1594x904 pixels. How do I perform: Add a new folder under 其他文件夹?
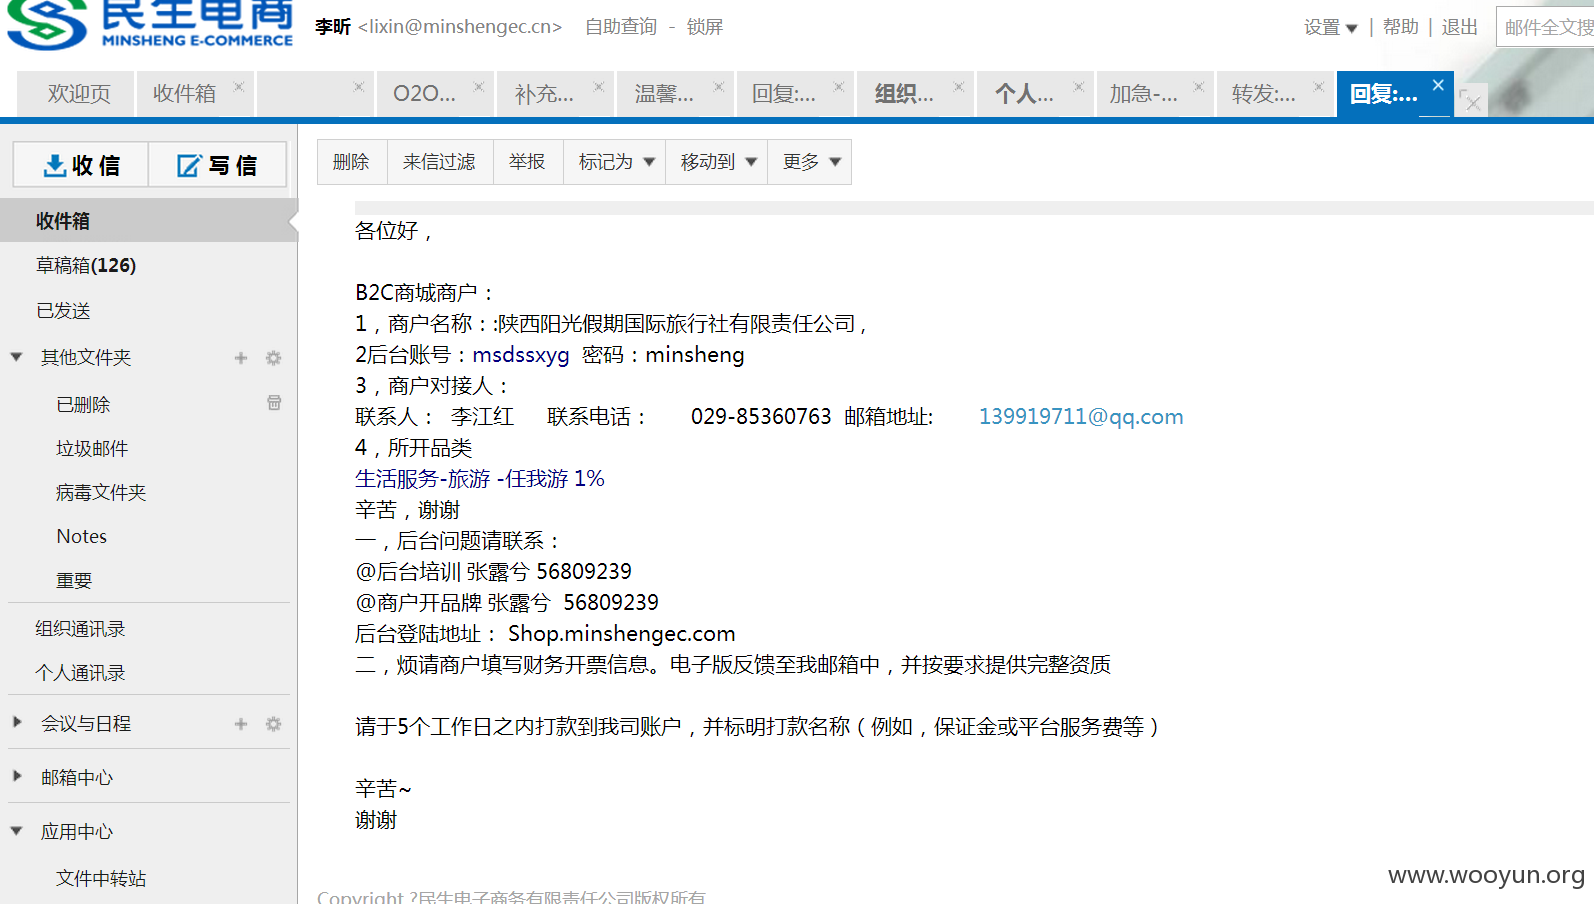pyautogui.click(x=241, y=358)
